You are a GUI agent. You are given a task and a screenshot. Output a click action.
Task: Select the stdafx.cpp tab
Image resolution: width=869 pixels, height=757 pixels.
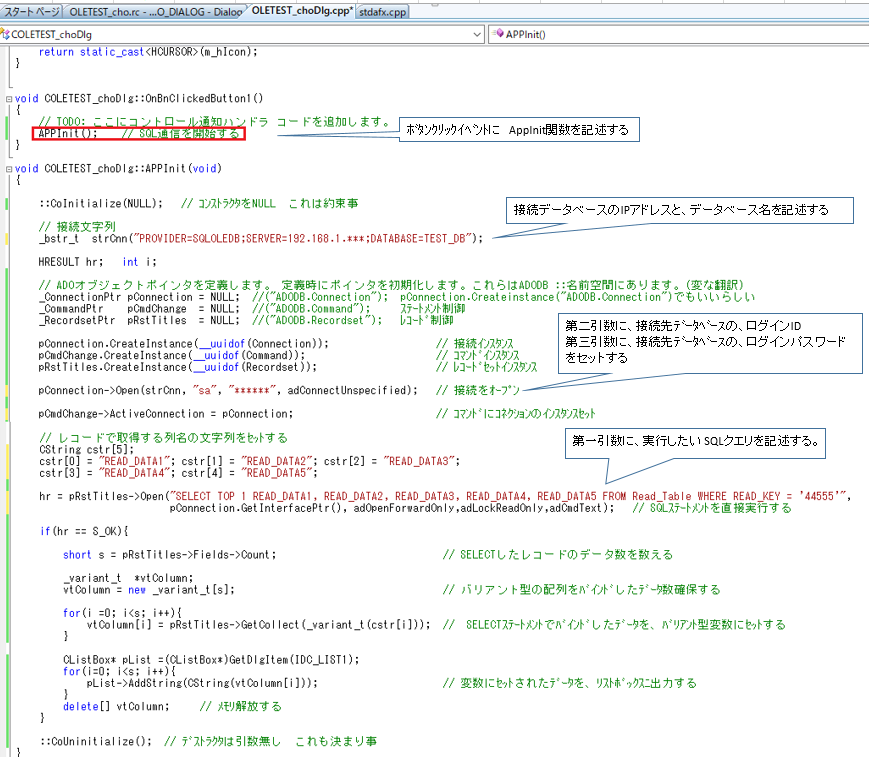383,11
